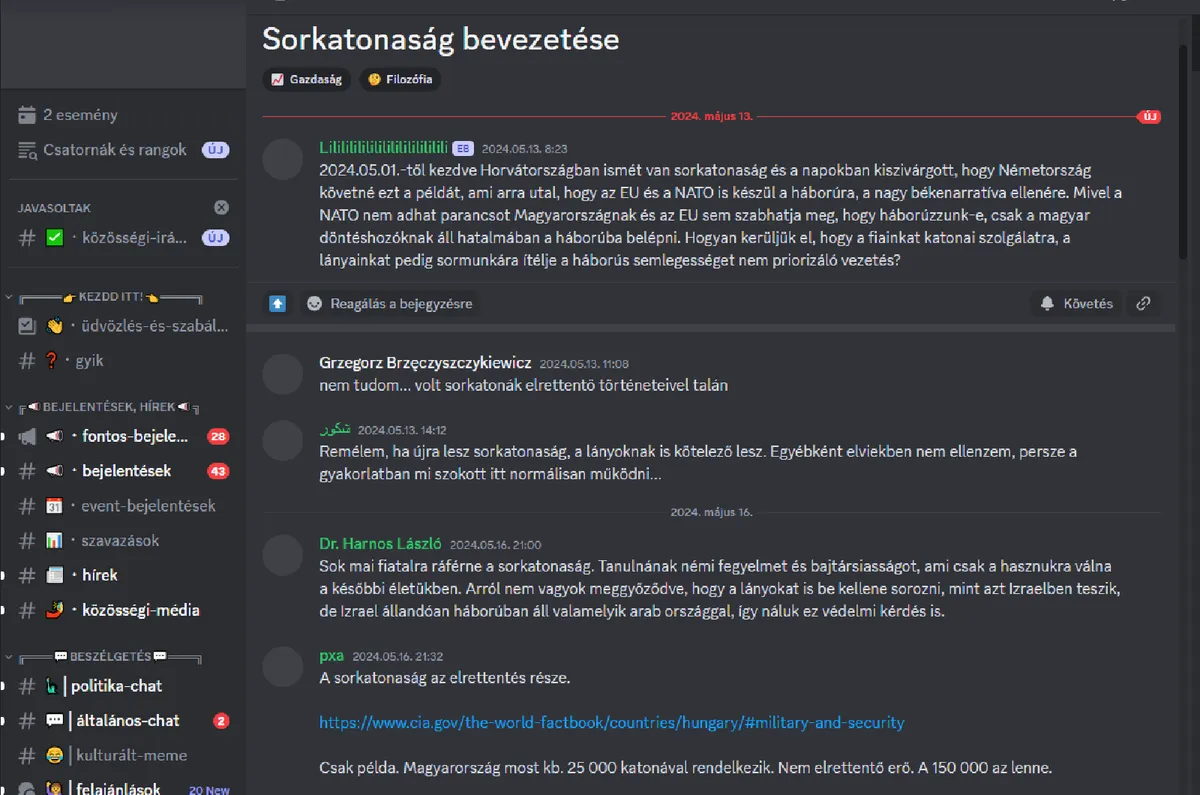1200x795 pixels.
Task: Toggle the Filozófia tag chip
Action: pos(400,79)
